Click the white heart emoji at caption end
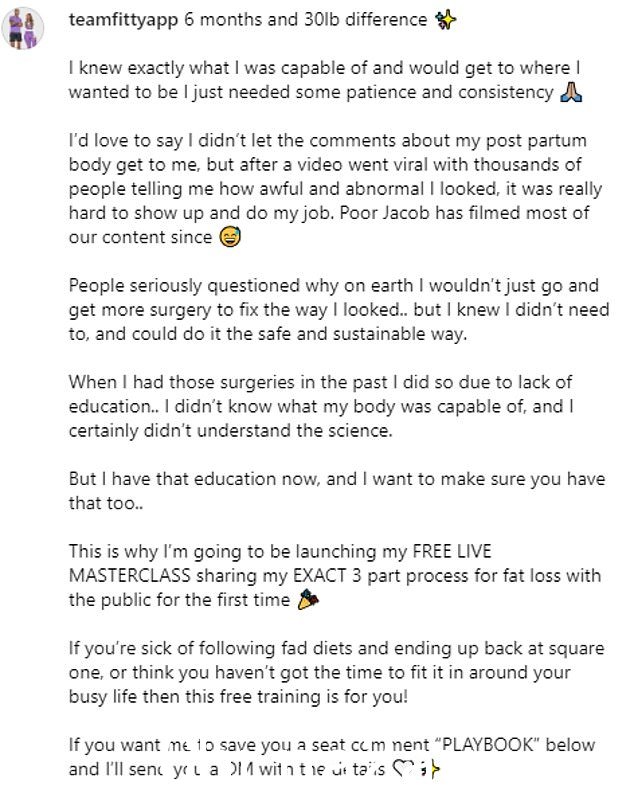 tap(403, 769)
